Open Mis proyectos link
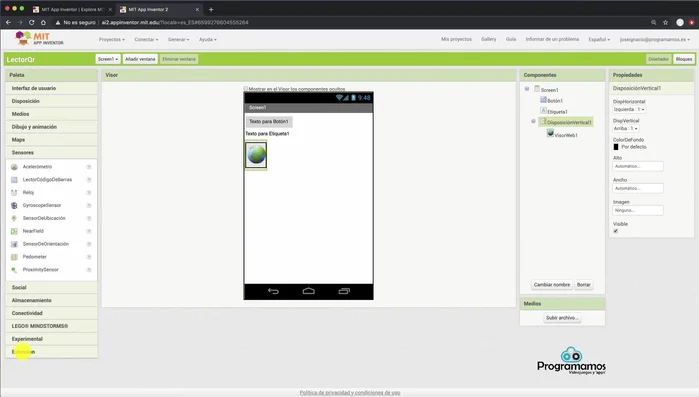This screenshot has height=397, width=699. [456, 39]
